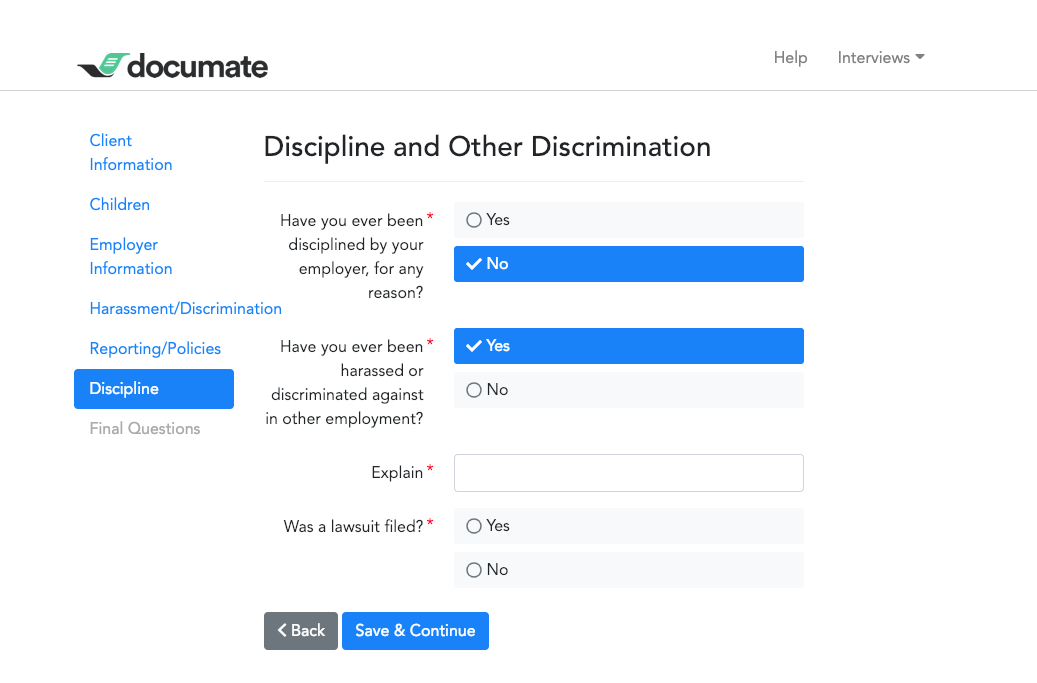Open Employer Information section

coord(130,257)
